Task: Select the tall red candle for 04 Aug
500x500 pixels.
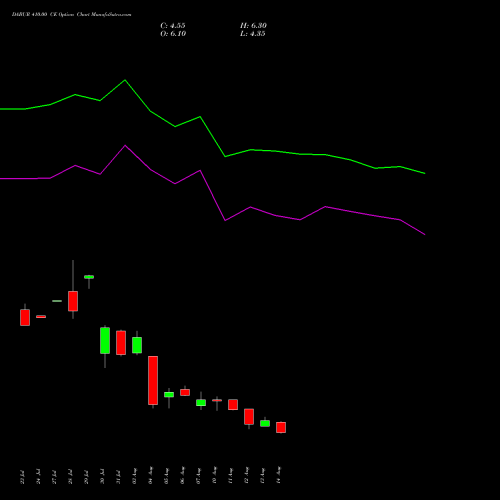Action: (x=153, y=380)
